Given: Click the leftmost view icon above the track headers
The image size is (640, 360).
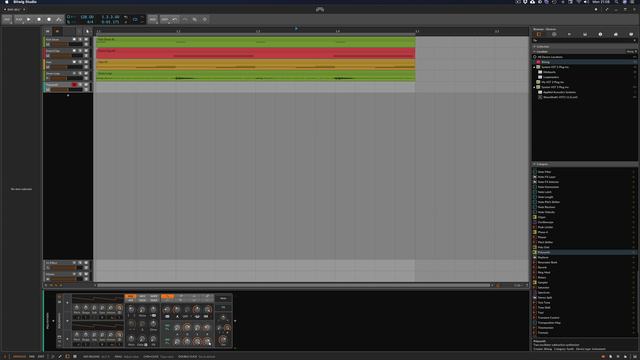Looking at the screenshot, I should pyautogui.click(x=48, y=31).
